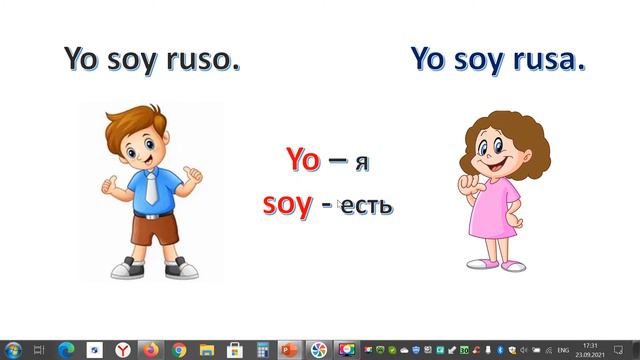Open the Windows Start menu

pos(13,350)
